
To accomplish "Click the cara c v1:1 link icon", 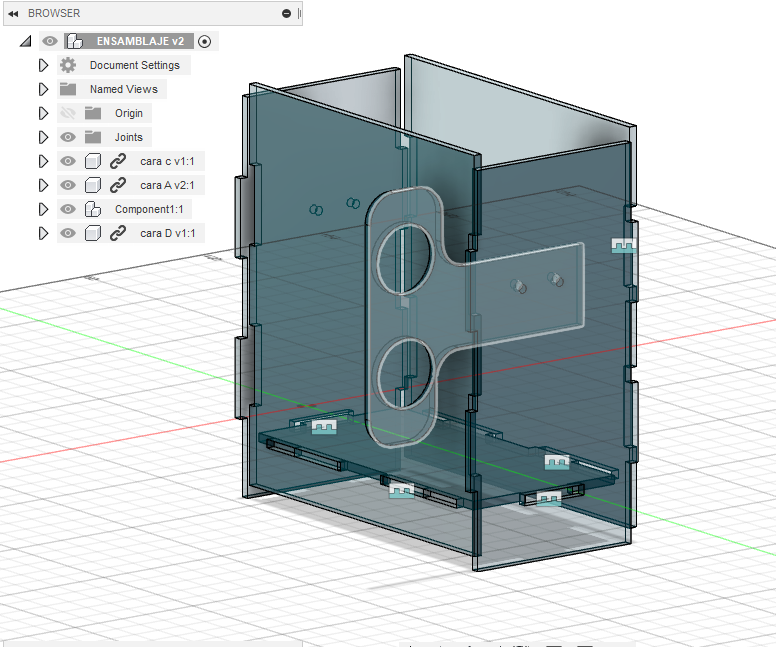I will point(118,161).
